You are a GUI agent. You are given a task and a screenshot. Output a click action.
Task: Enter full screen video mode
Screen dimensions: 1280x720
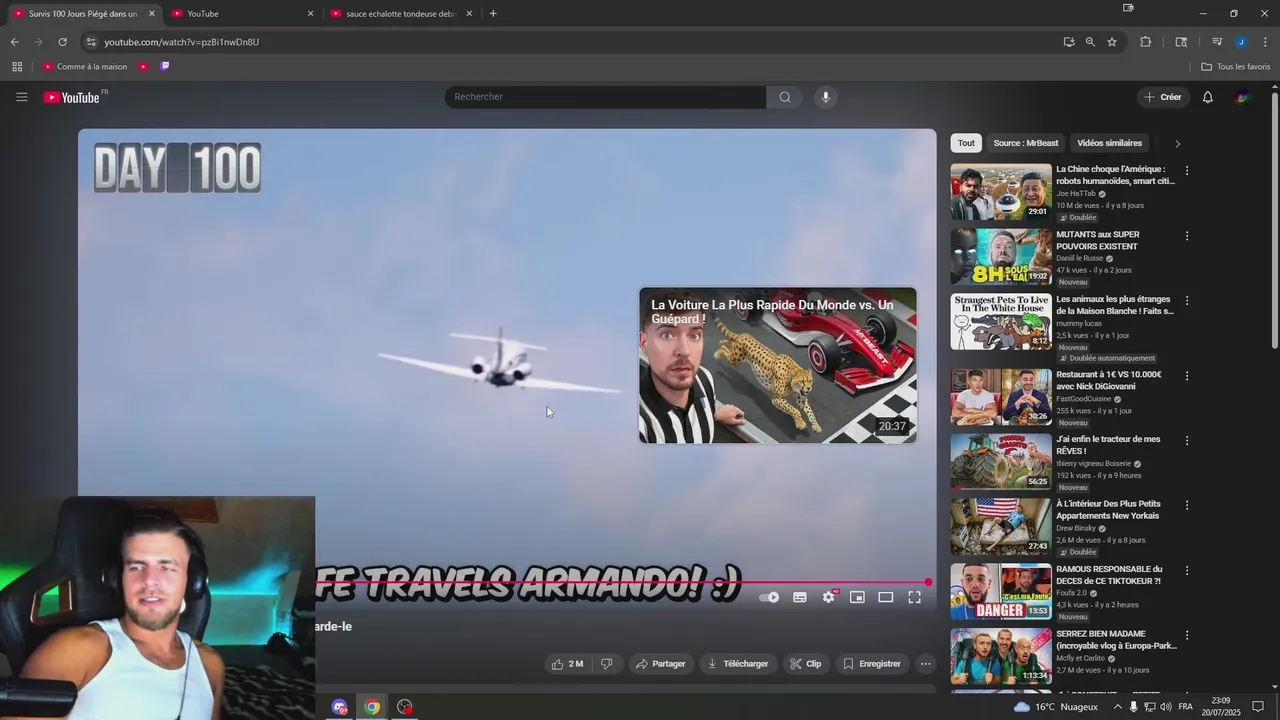coord(914,597)
